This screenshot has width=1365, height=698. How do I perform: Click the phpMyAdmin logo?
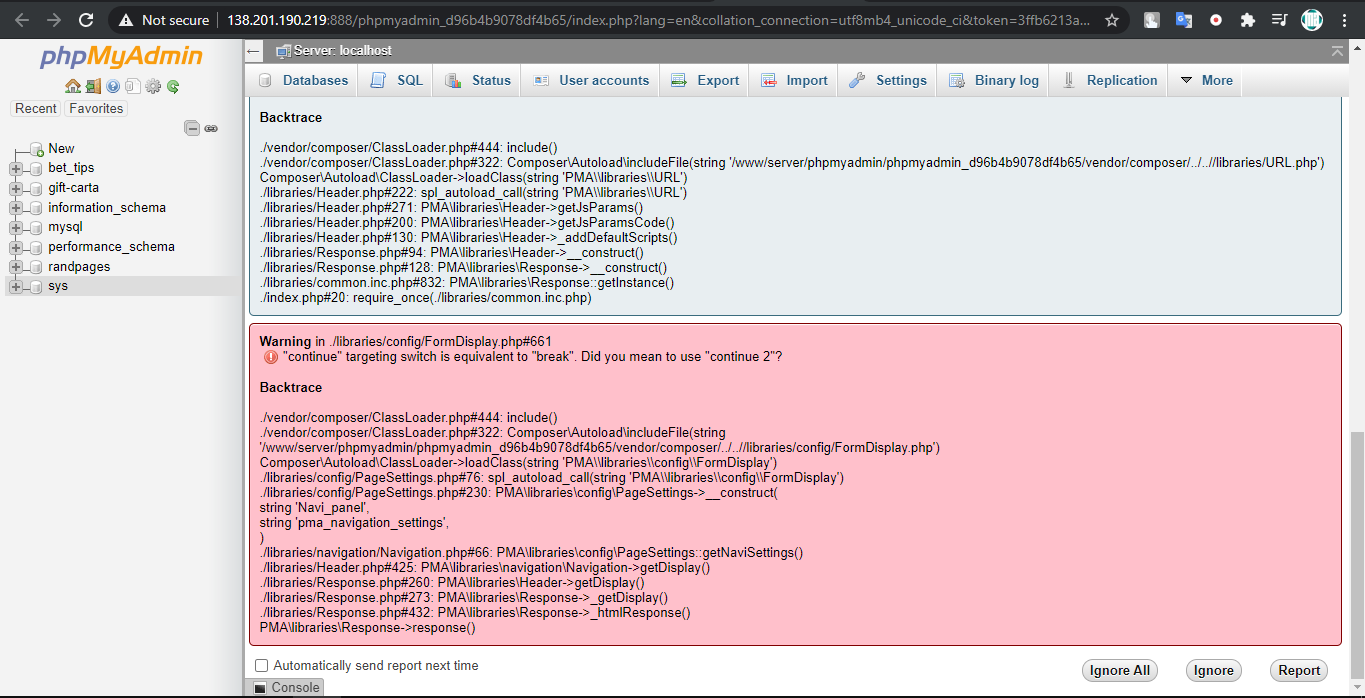pyautogui.click(x=121, y=57)
